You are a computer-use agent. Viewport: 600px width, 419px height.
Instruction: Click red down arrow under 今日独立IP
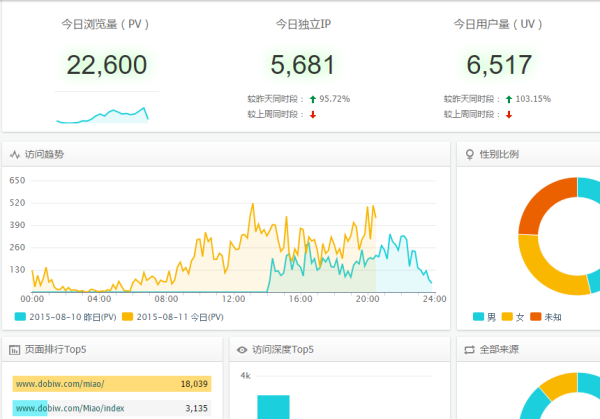[x=313, y=114]
